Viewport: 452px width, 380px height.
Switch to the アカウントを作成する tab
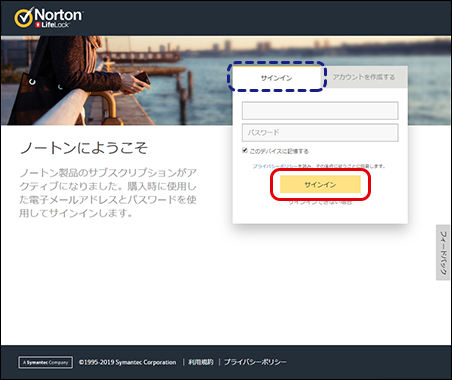point(364,77)
